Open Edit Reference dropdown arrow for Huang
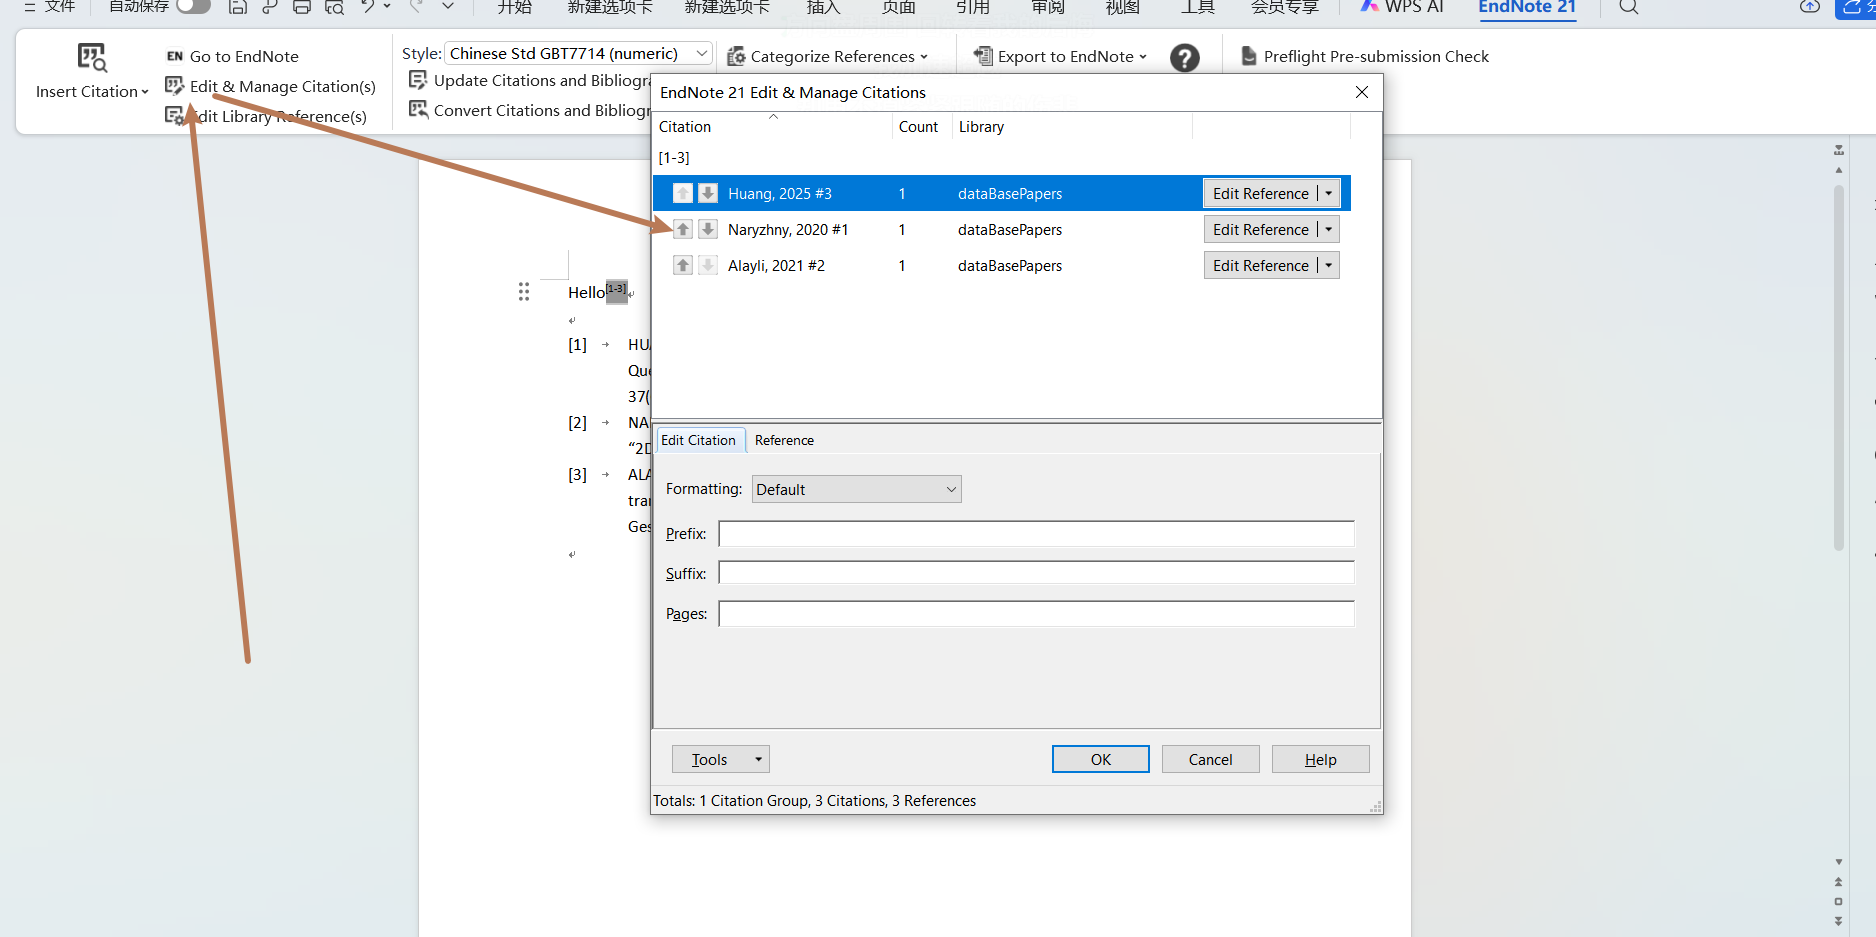This screenshot has height=937, width=1876. 1329,193
